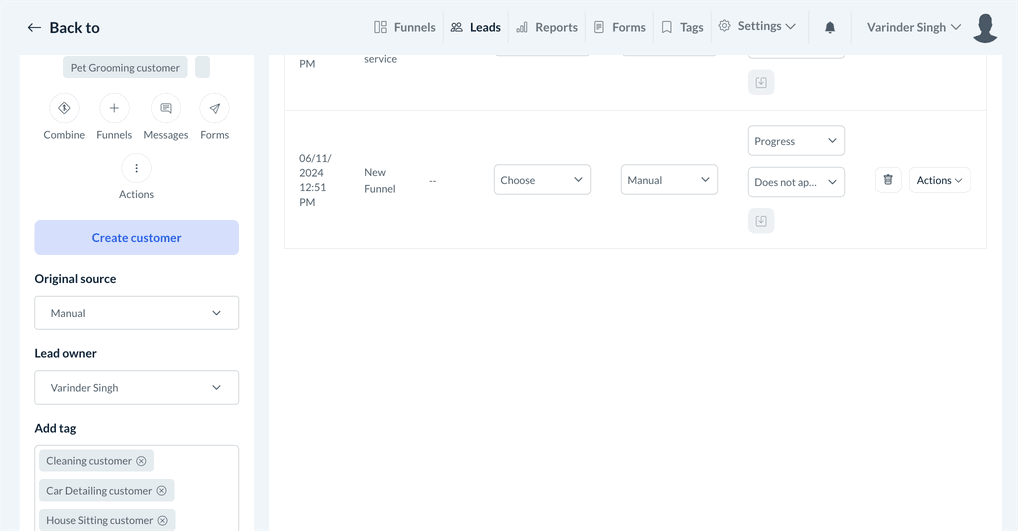1018x531 pixels.
Task: Open the Lead owner dropdown
Action: [136, 388]
